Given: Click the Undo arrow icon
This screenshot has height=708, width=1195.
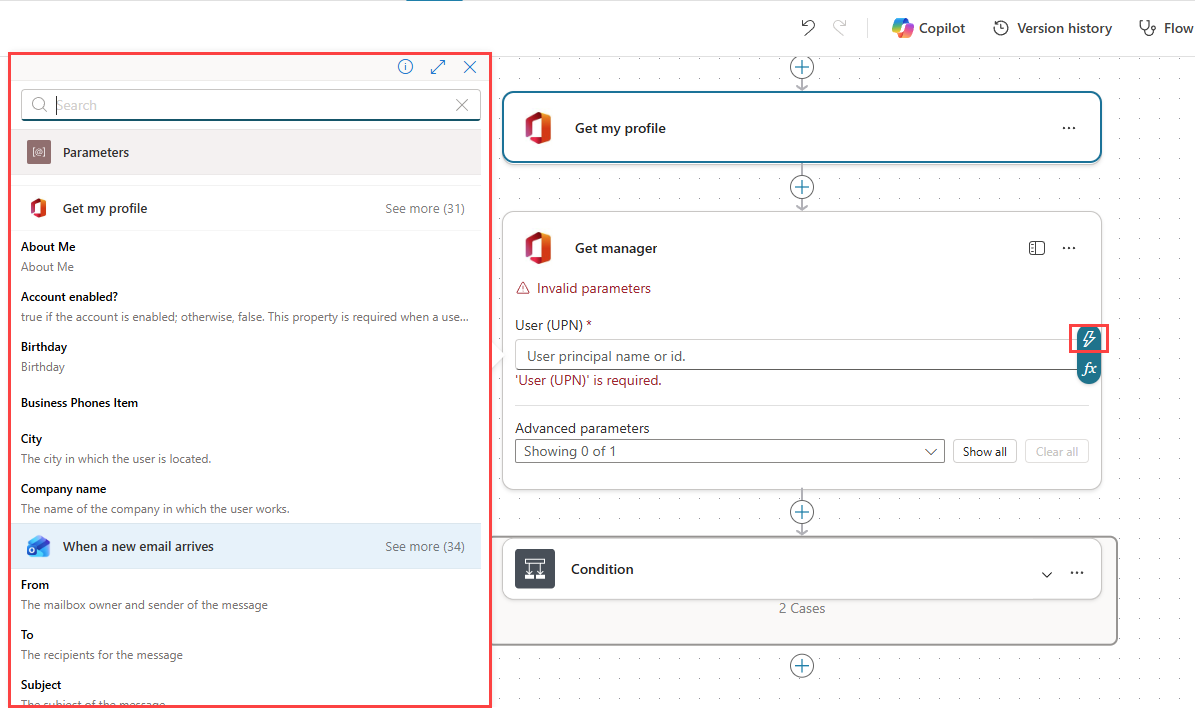Looking at the screenshot, I should [x=808, y=28].
